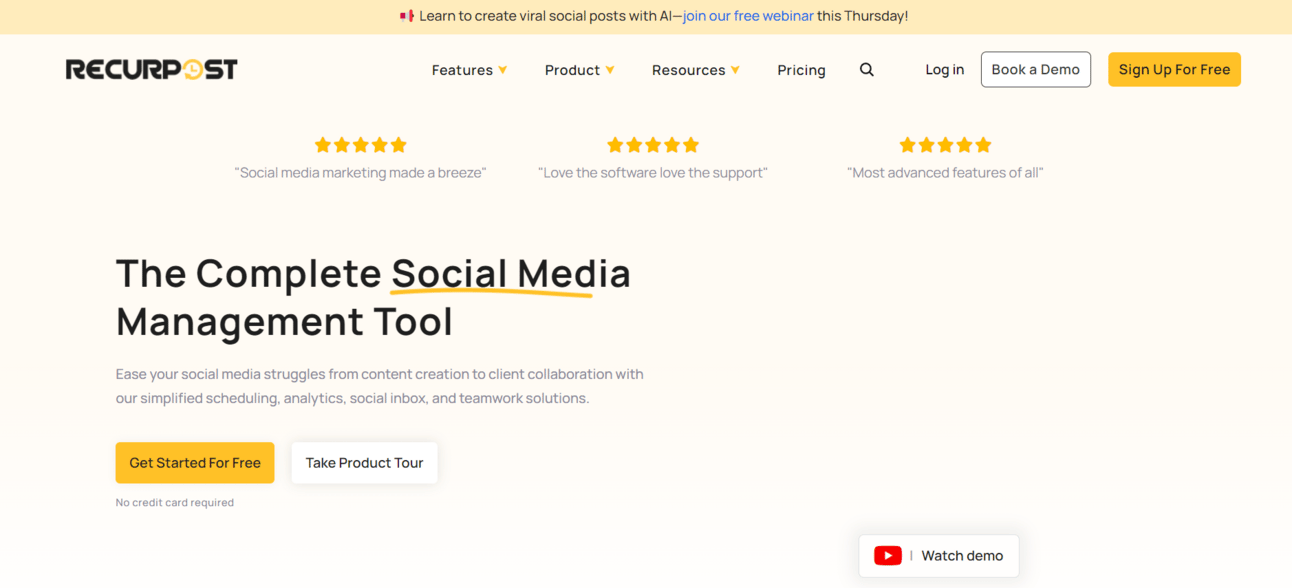Click stars above "Most advanced features of all"
Viewport: 1292px width, 588px height.
pos(945,145)
